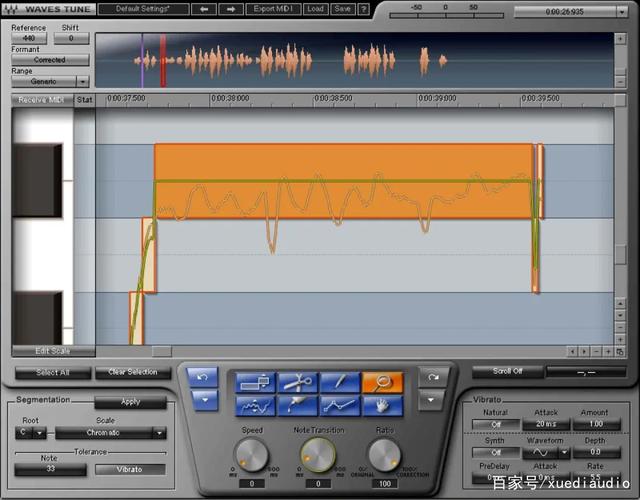This screenshot has width=640, height=500.
Task: Click the Reference 440 value field
Action: [x=29, y=38]
